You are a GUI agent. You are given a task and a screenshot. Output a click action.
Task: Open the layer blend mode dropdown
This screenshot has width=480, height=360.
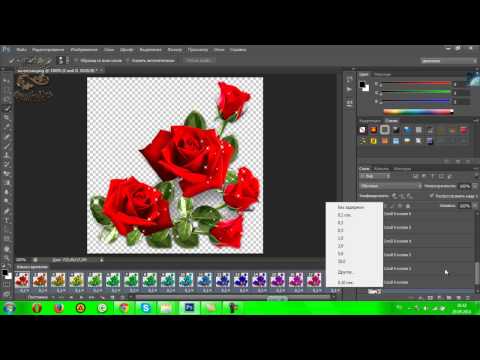391,186
